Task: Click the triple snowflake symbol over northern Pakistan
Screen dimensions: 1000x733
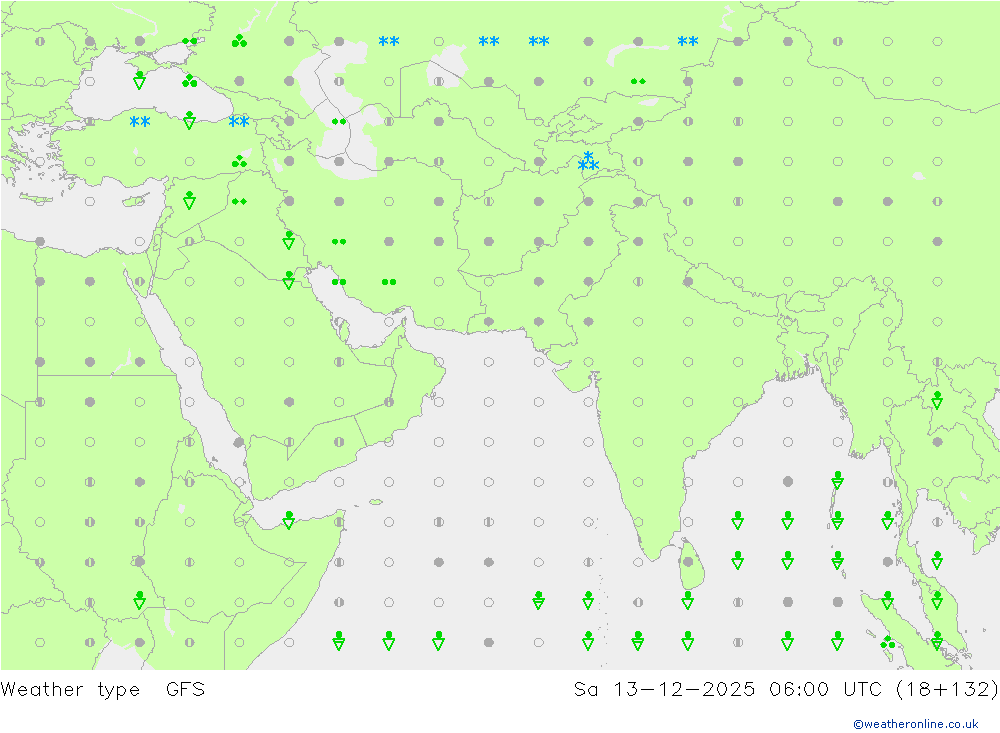Action: [588, 161]
